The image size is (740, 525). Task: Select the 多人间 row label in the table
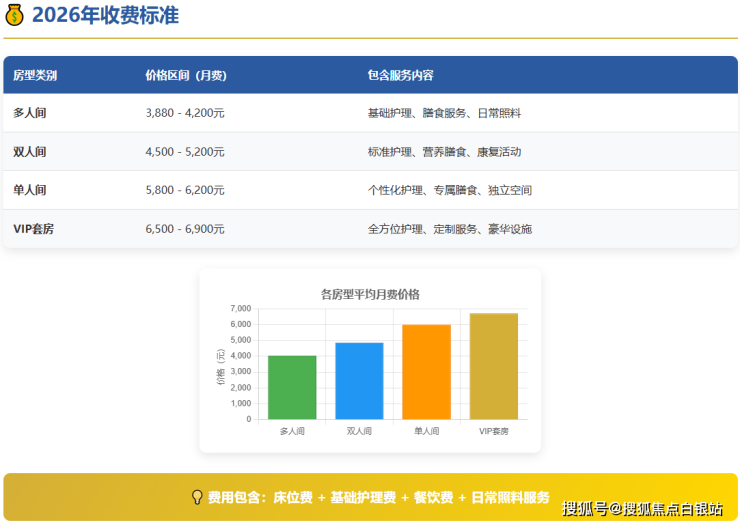30,113
